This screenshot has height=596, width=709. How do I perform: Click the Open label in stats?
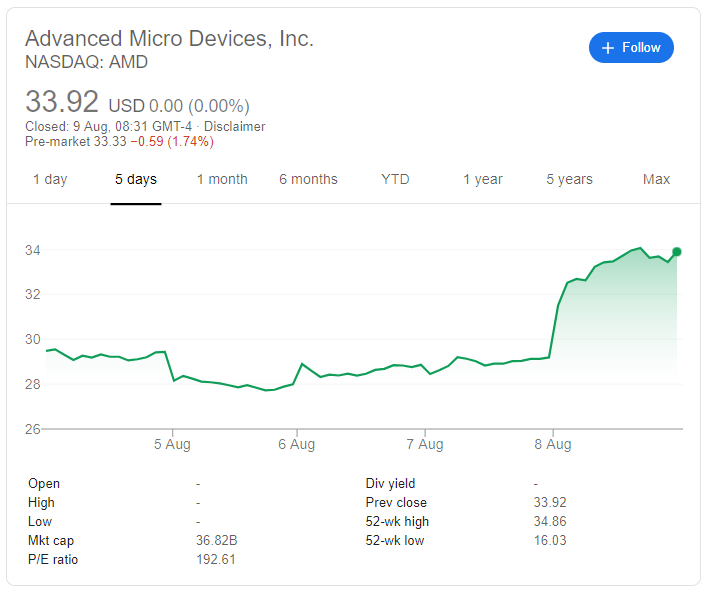(44, 483)
